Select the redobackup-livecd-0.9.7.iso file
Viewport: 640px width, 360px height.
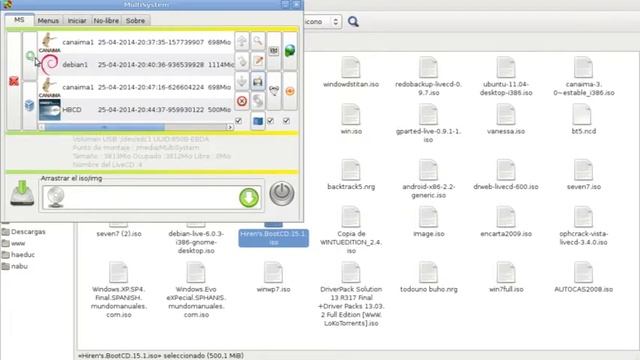[x=428, y=77]
